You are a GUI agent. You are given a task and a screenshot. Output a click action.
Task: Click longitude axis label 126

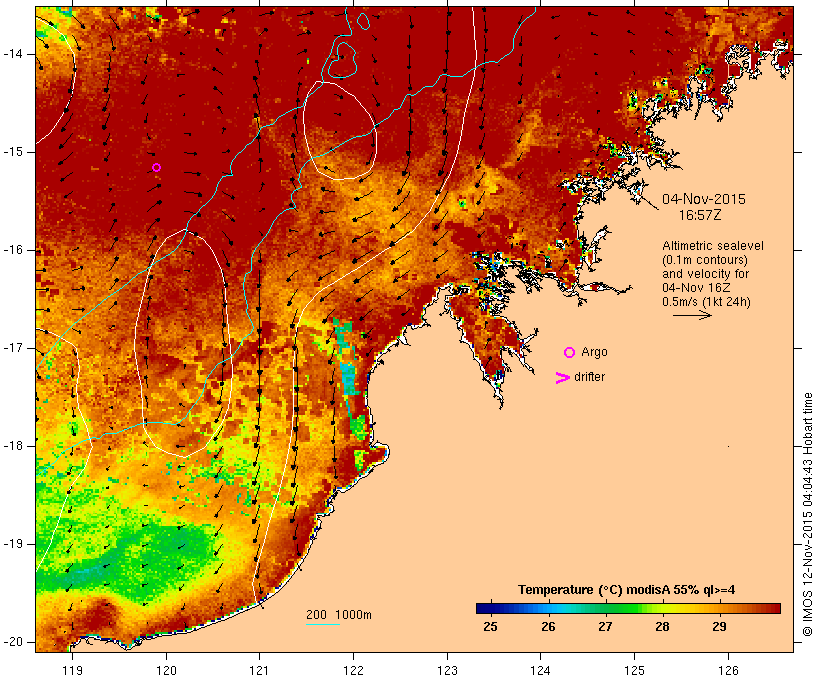[x=728, y=671]
